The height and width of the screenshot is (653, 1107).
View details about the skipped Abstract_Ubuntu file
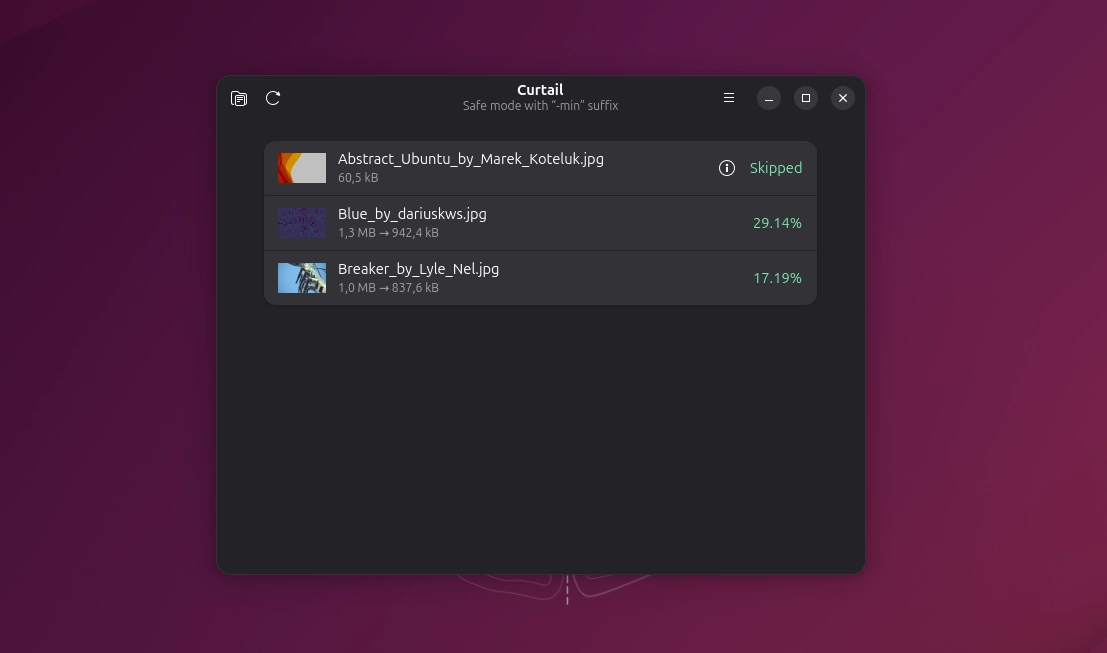(727, 168)
